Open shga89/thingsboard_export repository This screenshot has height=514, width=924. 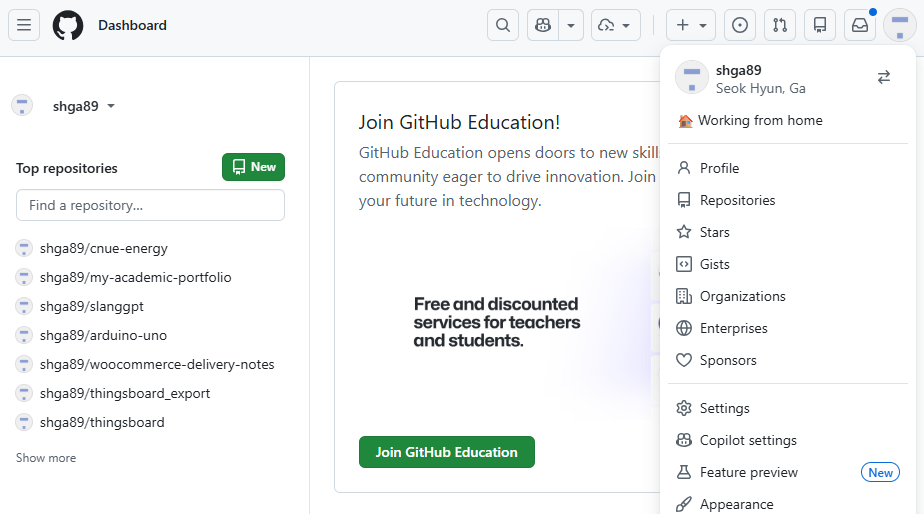click(x=125, y=393)
